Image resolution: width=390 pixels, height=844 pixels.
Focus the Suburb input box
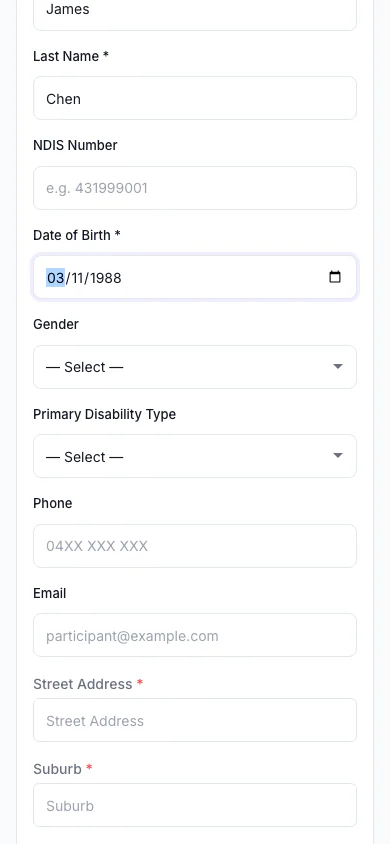click(195, 805)
